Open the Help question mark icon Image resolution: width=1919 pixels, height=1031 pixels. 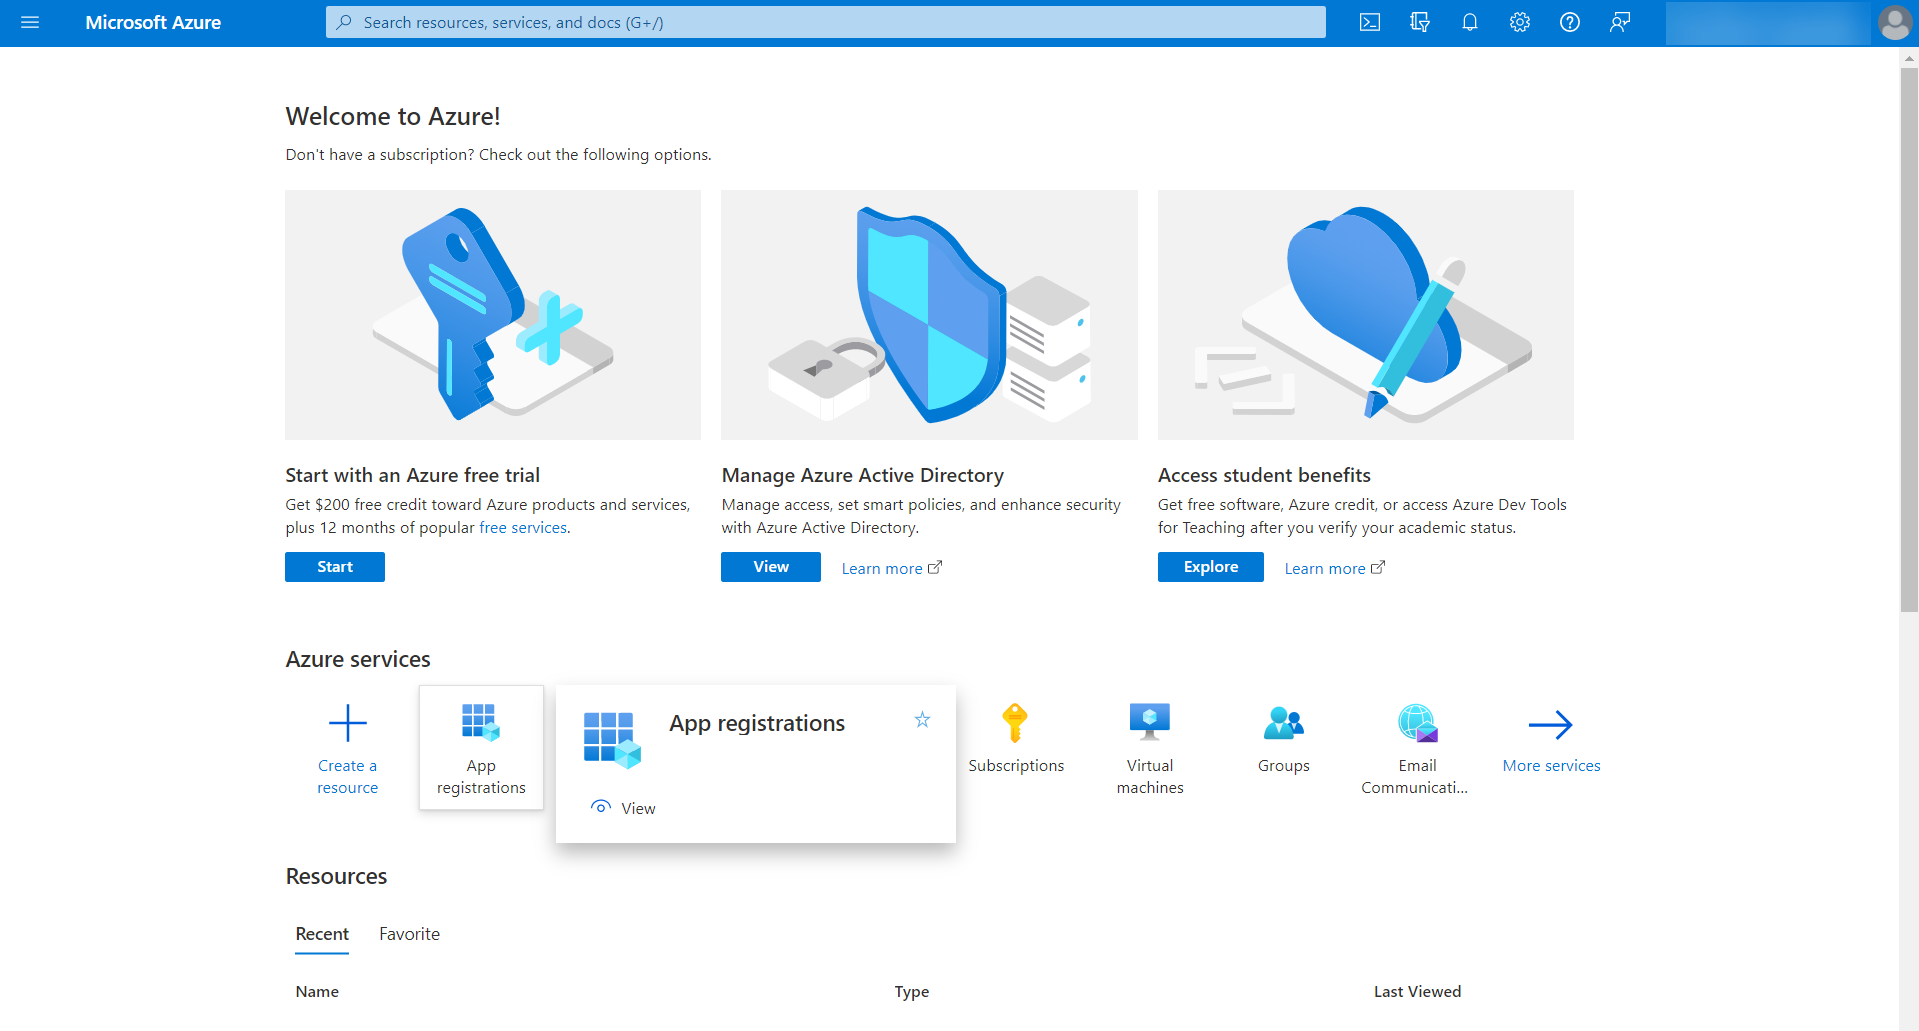(x=1570, y=22)
